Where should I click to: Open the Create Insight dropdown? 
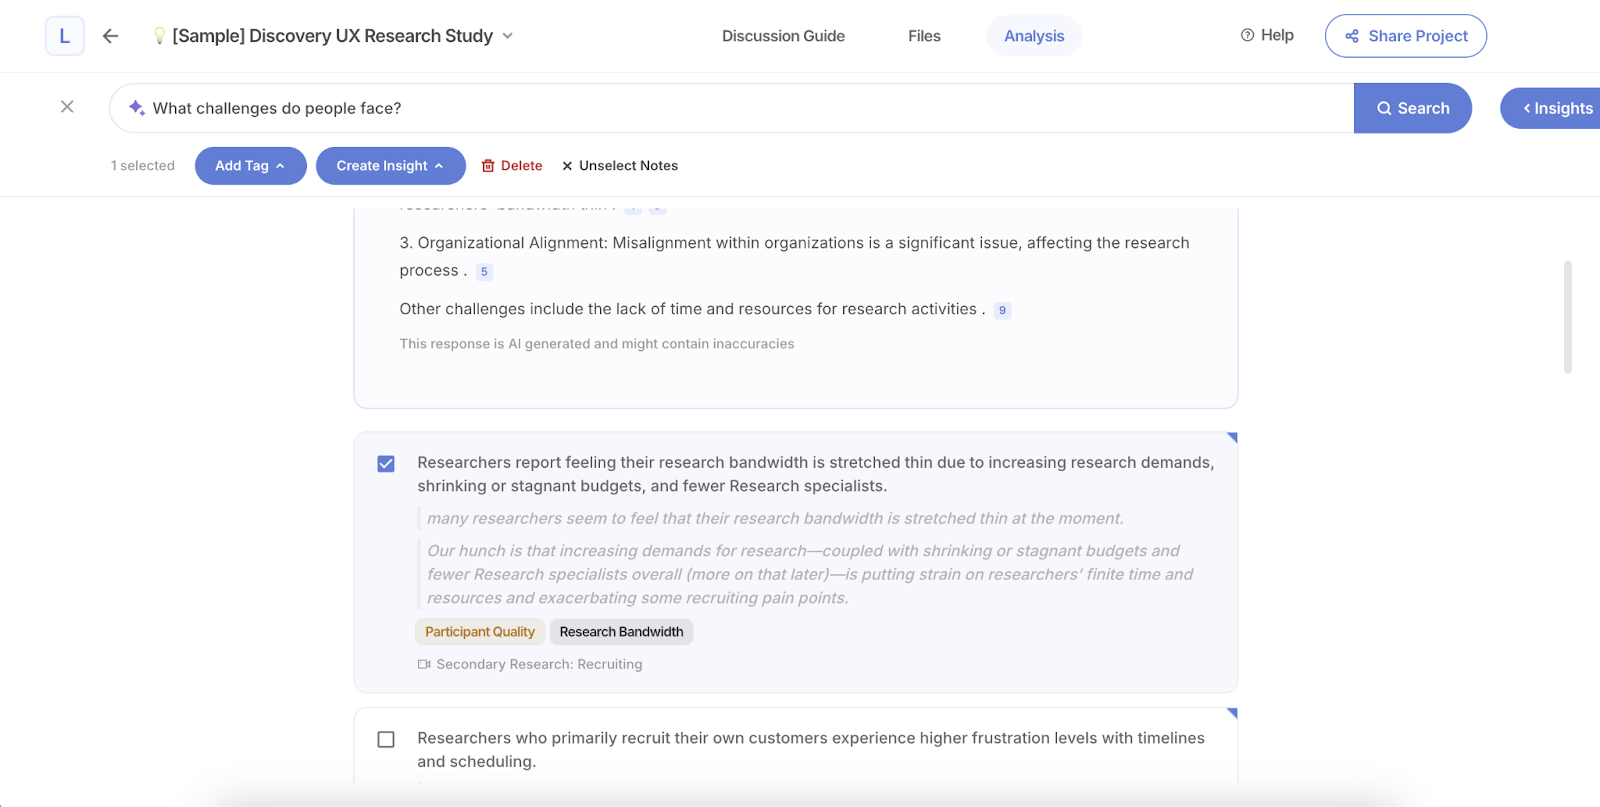point(391,166)
